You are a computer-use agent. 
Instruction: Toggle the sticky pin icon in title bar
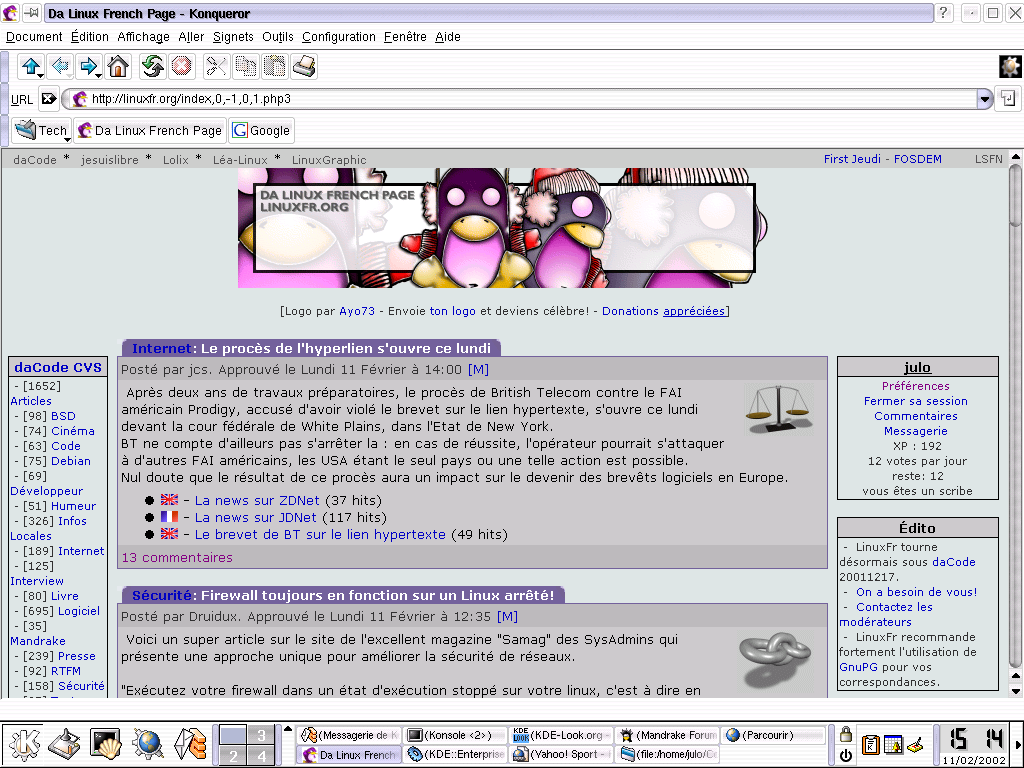pos(31,12)
